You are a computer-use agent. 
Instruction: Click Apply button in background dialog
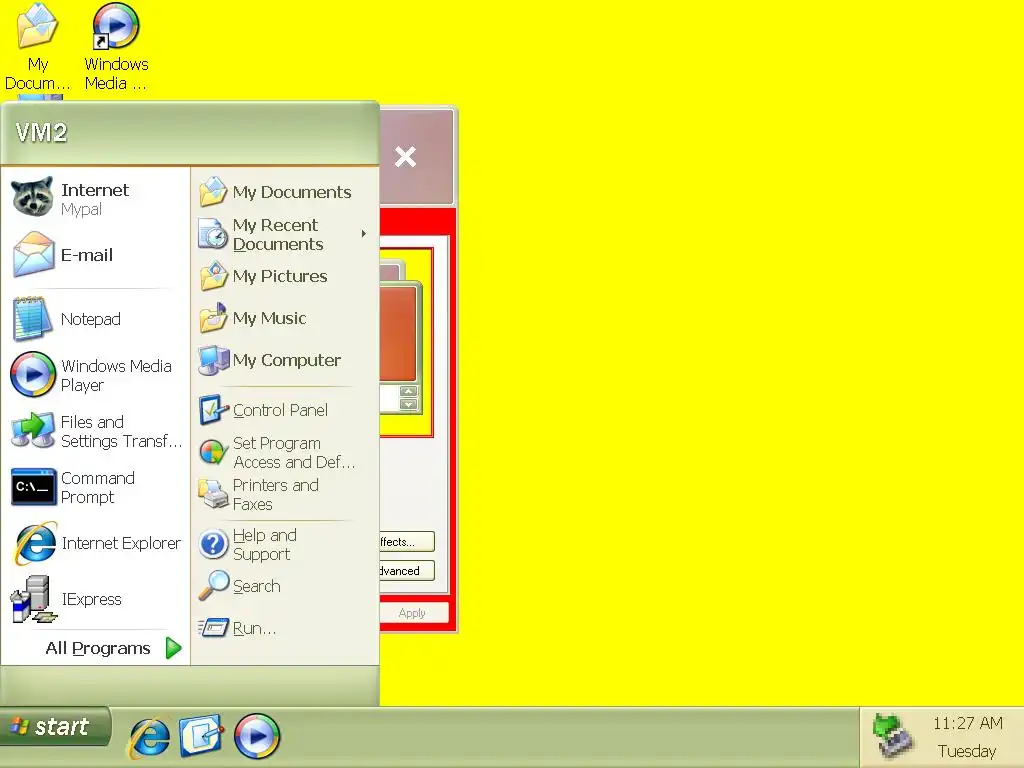[414, 613]
